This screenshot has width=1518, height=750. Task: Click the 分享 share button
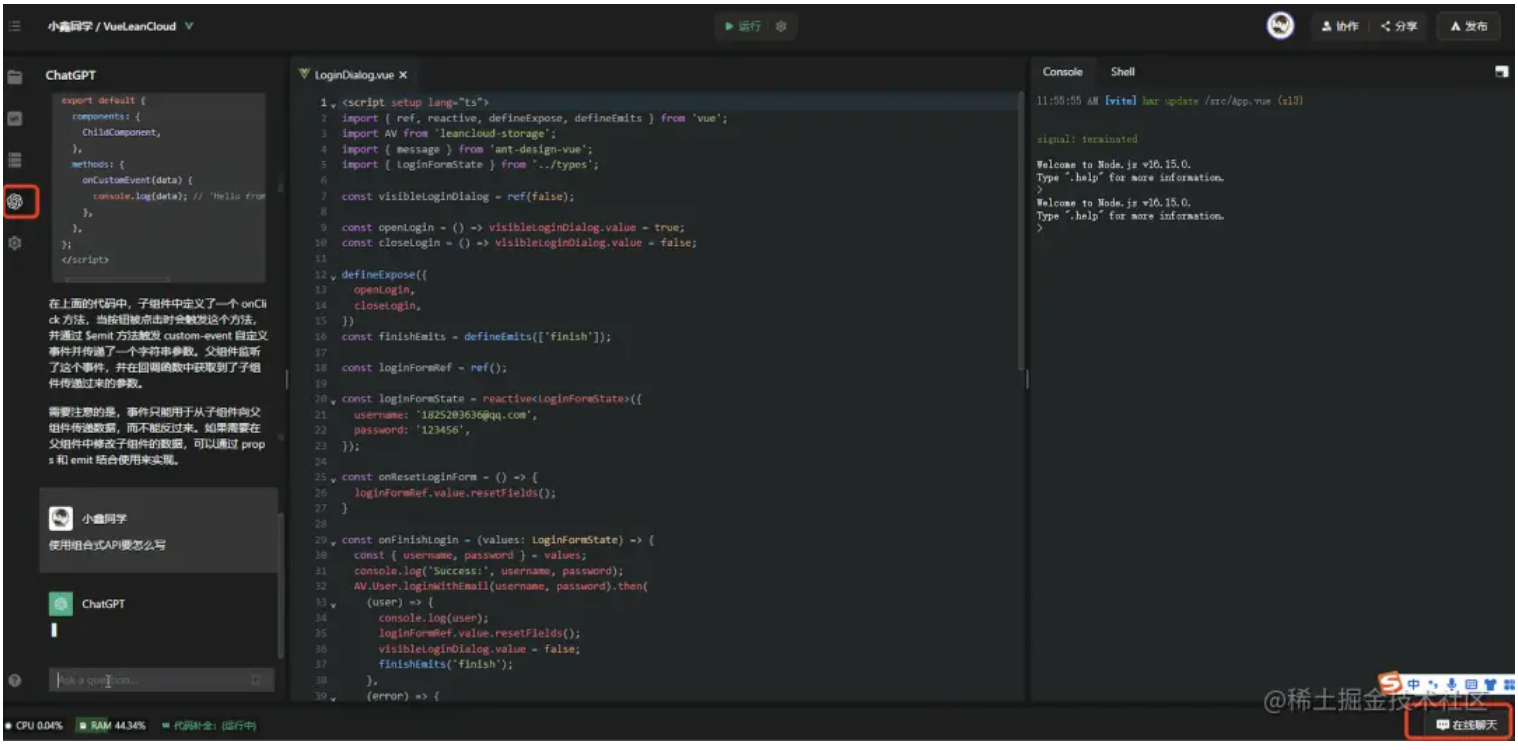click(x=1399, y=26)
